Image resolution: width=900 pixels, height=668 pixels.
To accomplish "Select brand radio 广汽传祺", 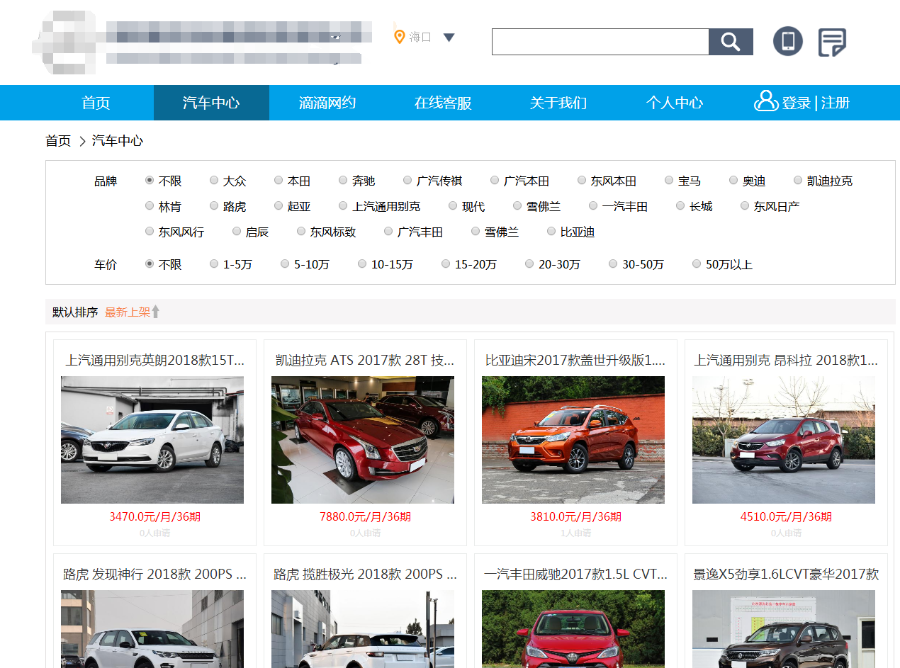I will [x=407, y=180].
